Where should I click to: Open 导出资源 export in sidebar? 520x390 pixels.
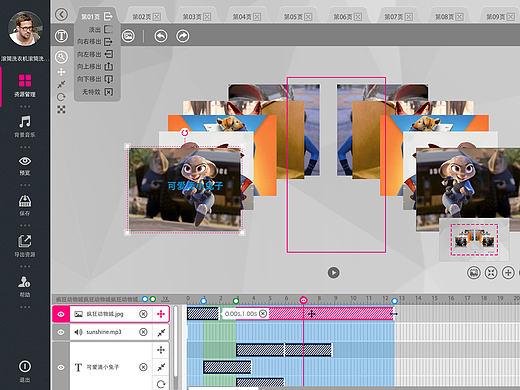click(25, 246)
